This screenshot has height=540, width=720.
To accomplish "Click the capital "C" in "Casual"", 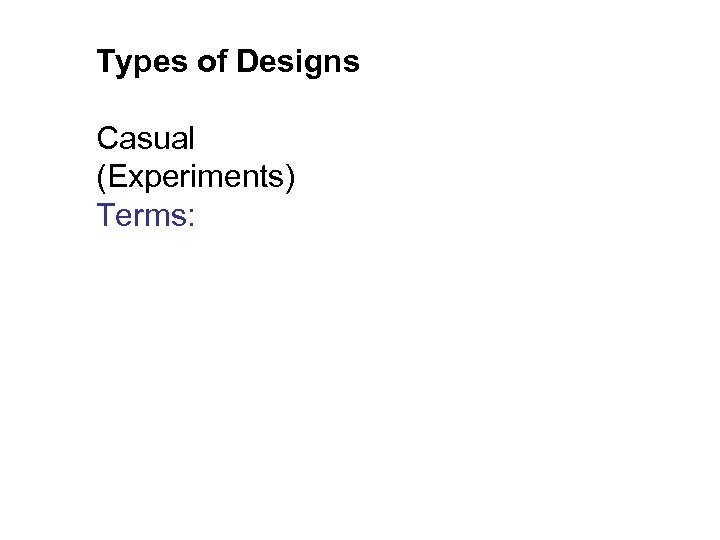I will (x=108, y=138).
